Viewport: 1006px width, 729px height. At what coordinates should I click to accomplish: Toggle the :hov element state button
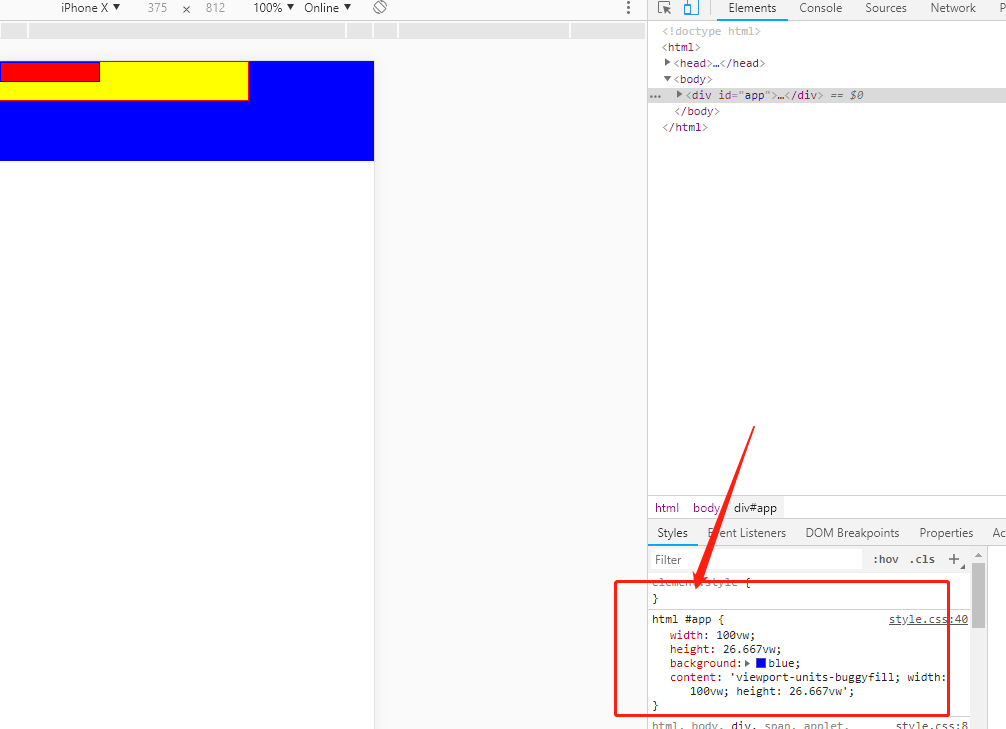(x=885, y=559)
